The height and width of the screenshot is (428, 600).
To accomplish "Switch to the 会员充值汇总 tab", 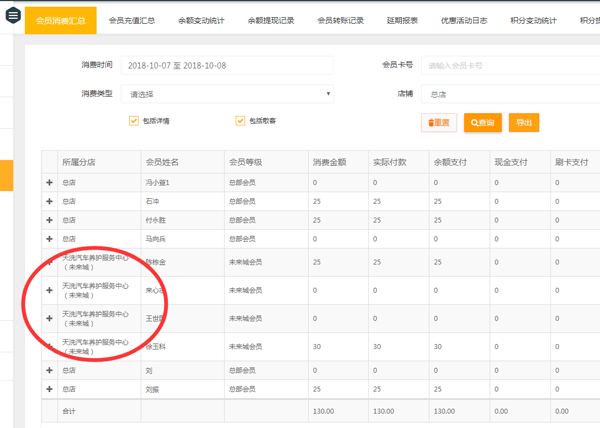I will click(x=131, y=20).
